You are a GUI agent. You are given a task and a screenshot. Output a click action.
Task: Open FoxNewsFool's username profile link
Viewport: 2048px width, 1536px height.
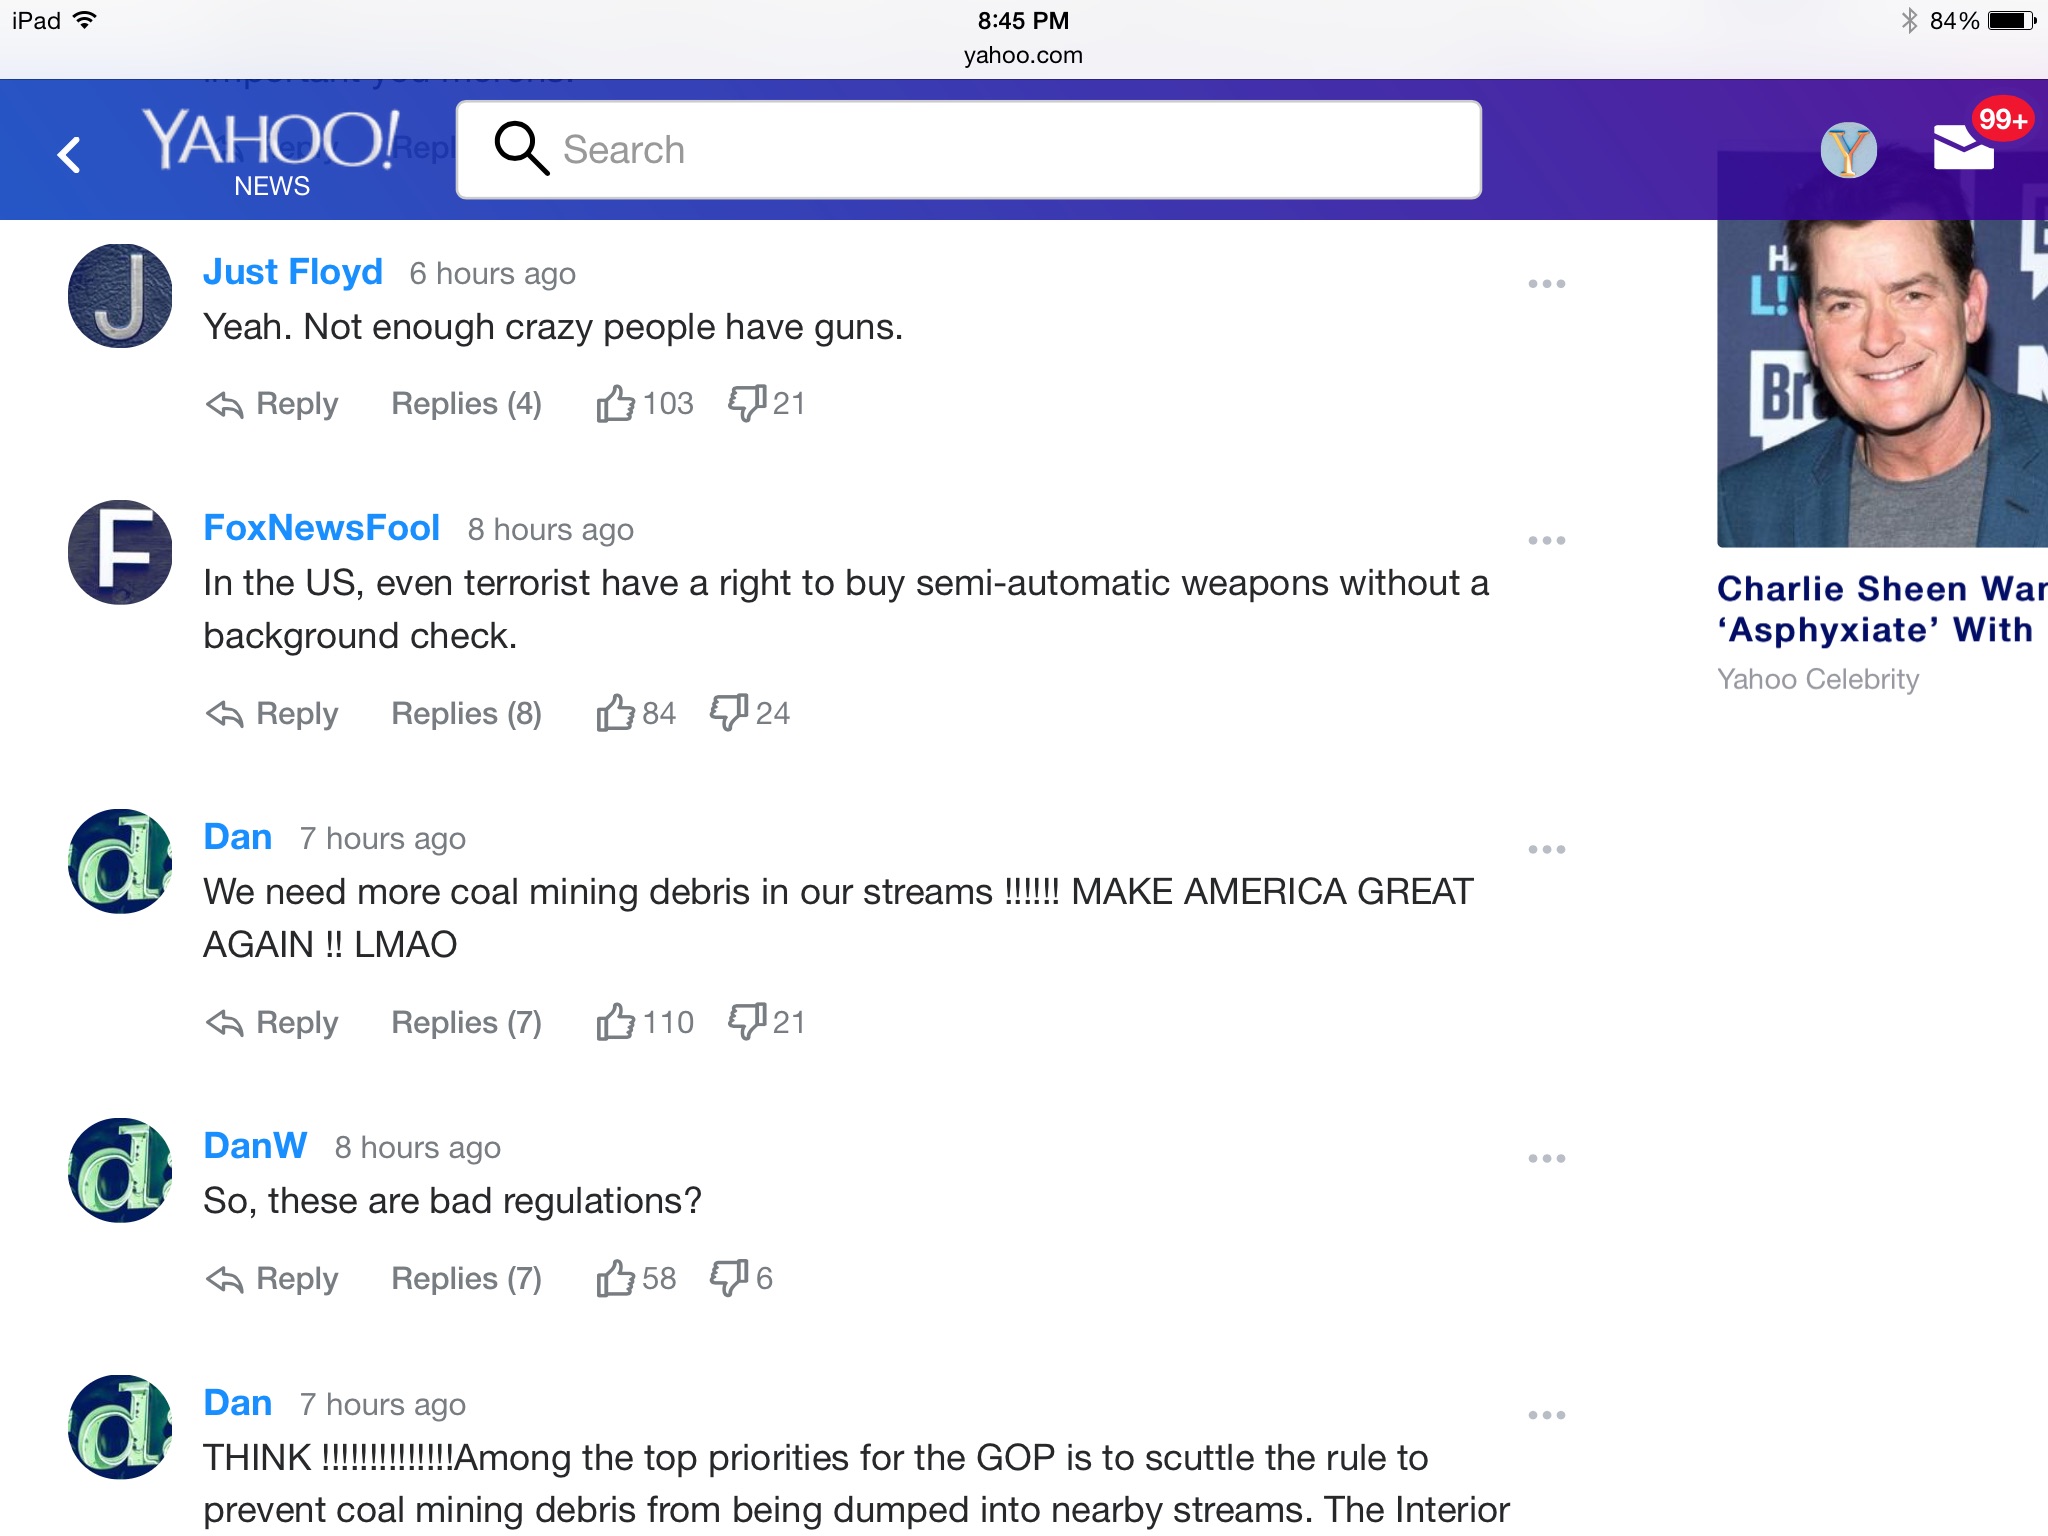(321, 528)
